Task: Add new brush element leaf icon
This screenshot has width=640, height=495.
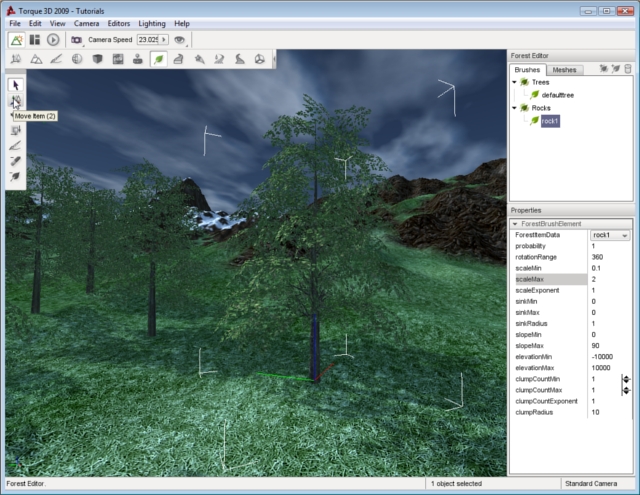Action: point(616,69)
